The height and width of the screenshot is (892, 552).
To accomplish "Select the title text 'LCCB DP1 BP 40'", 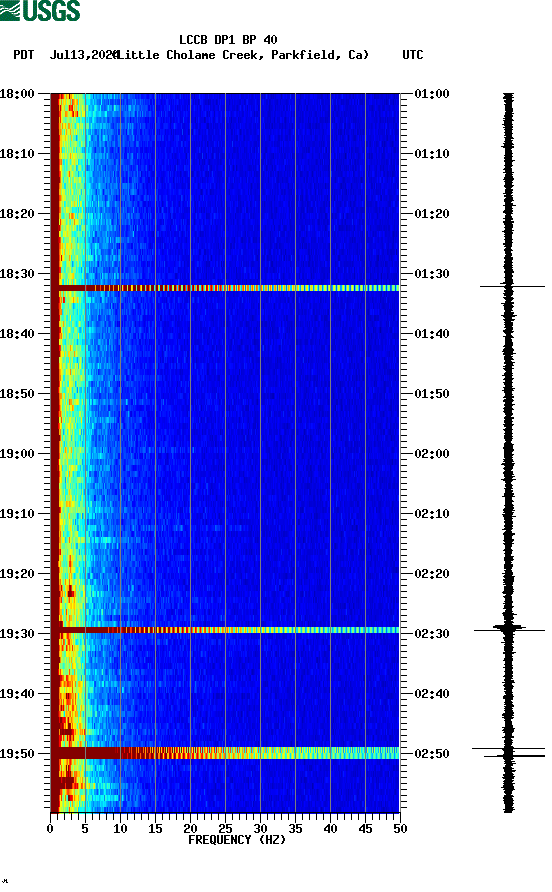I will point(228,40).
